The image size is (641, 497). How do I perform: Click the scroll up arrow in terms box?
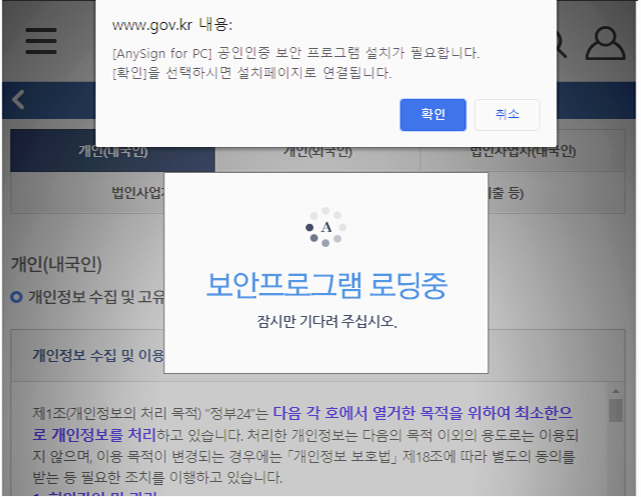tap(616, 391)
